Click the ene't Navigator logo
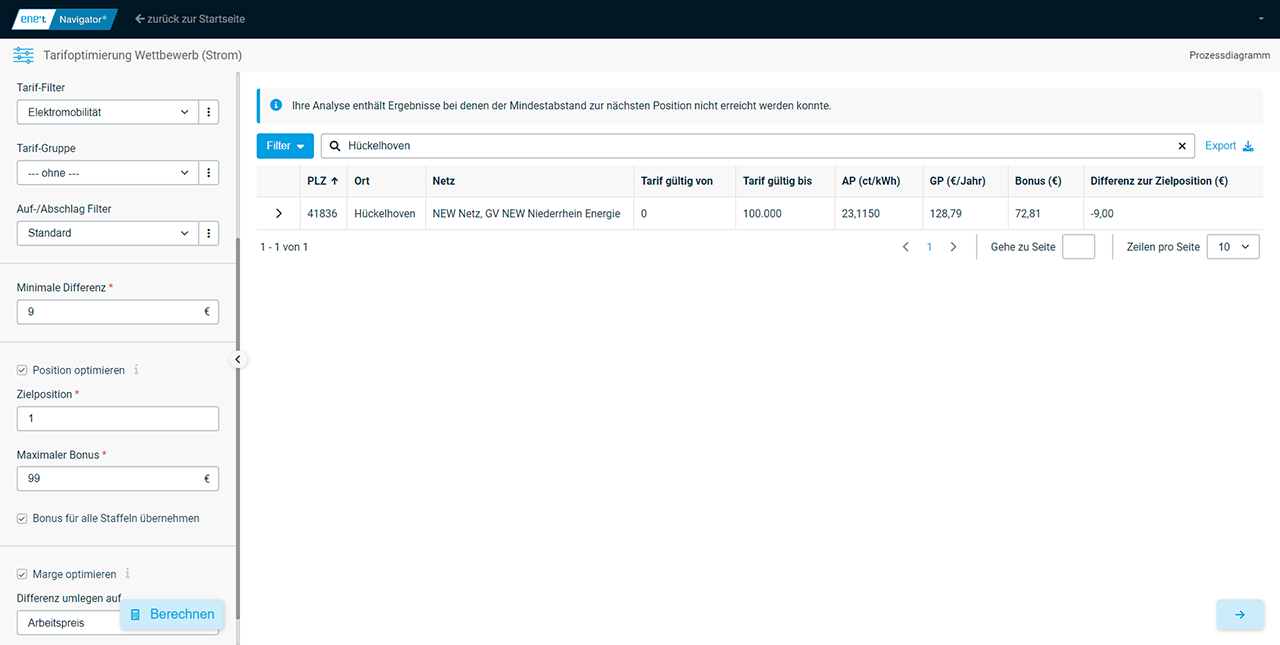 click(x=64, y=19)
